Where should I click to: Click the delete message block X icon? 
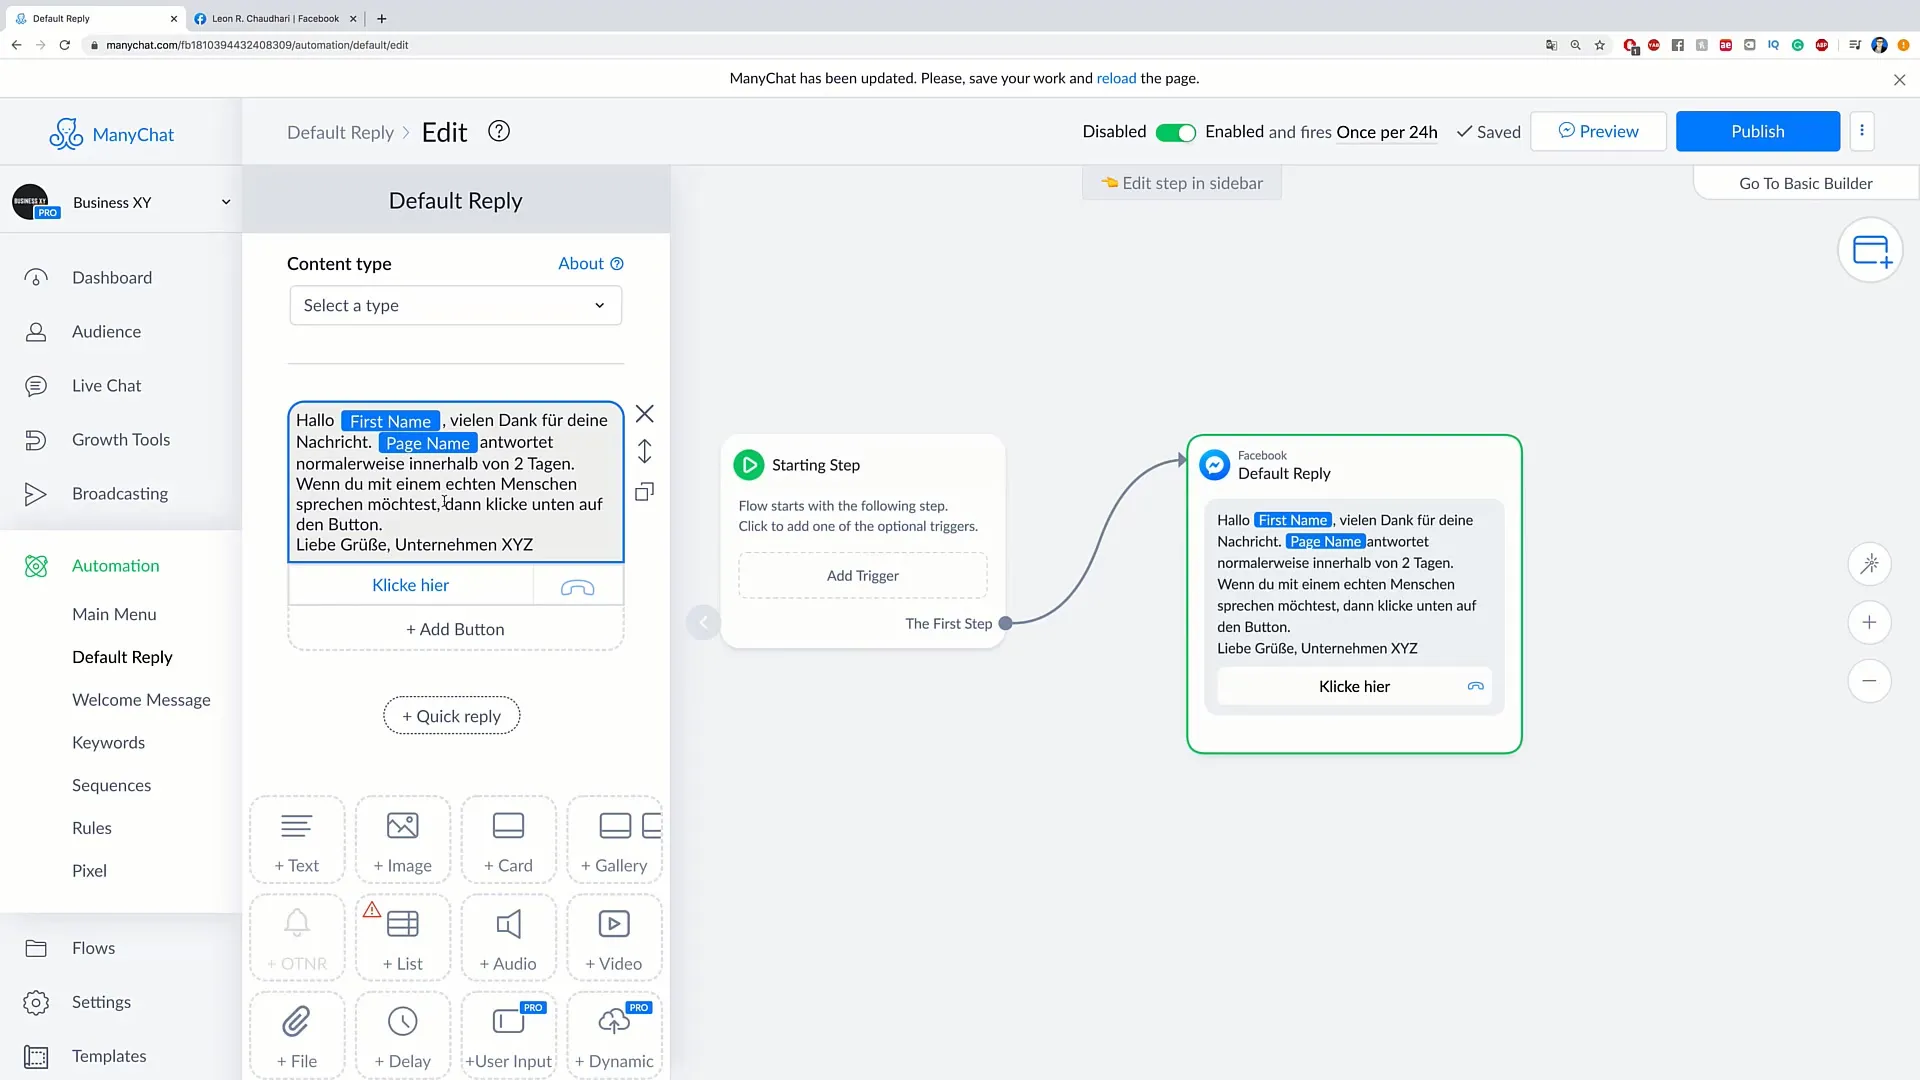tap(645, 413)
